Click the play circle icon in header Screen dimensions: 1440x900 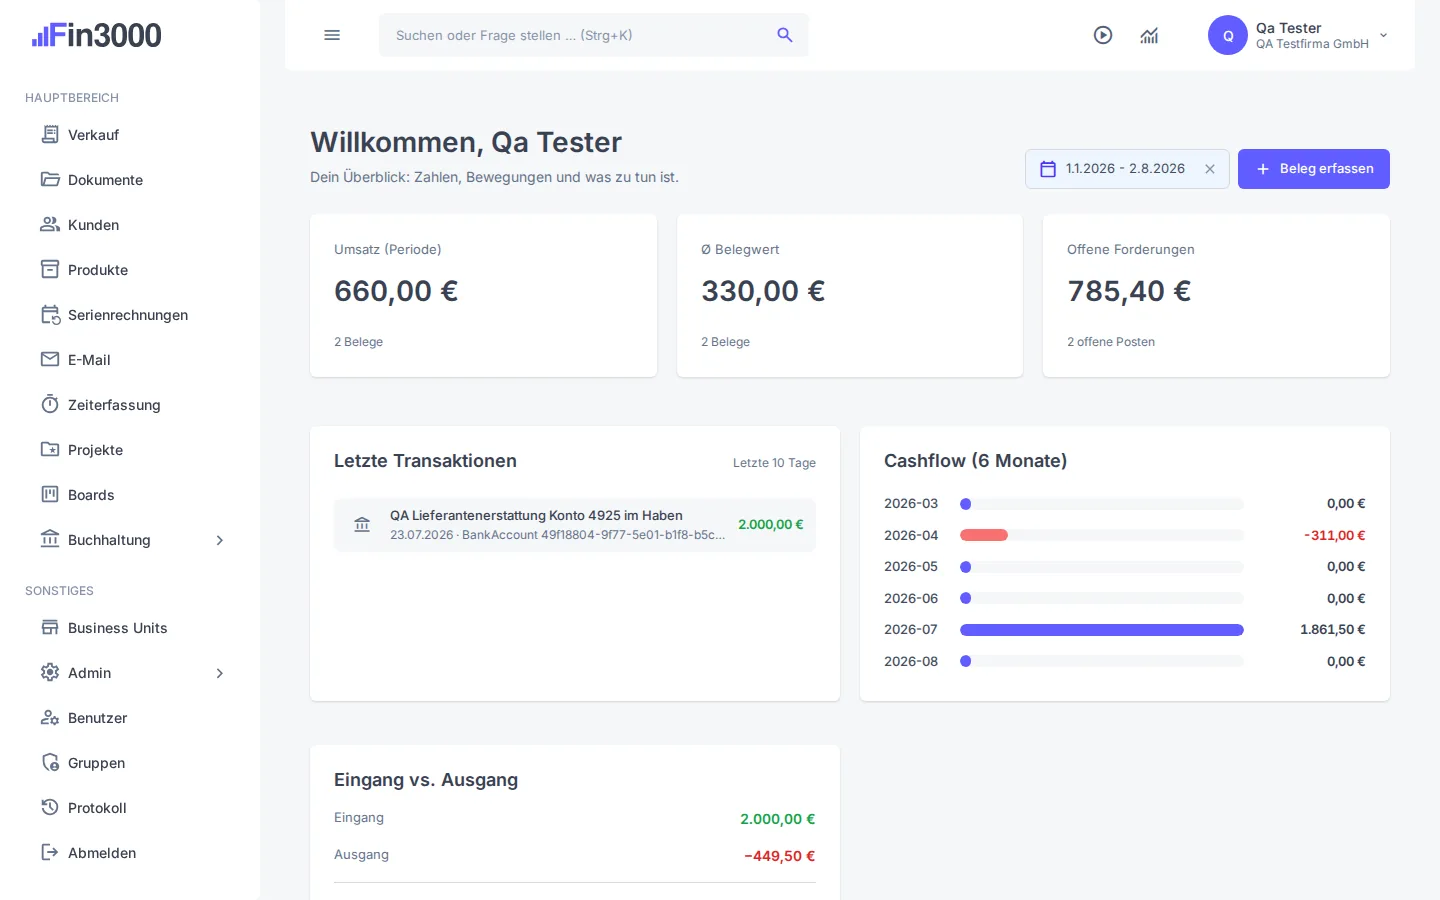(x=1103, y=35)
